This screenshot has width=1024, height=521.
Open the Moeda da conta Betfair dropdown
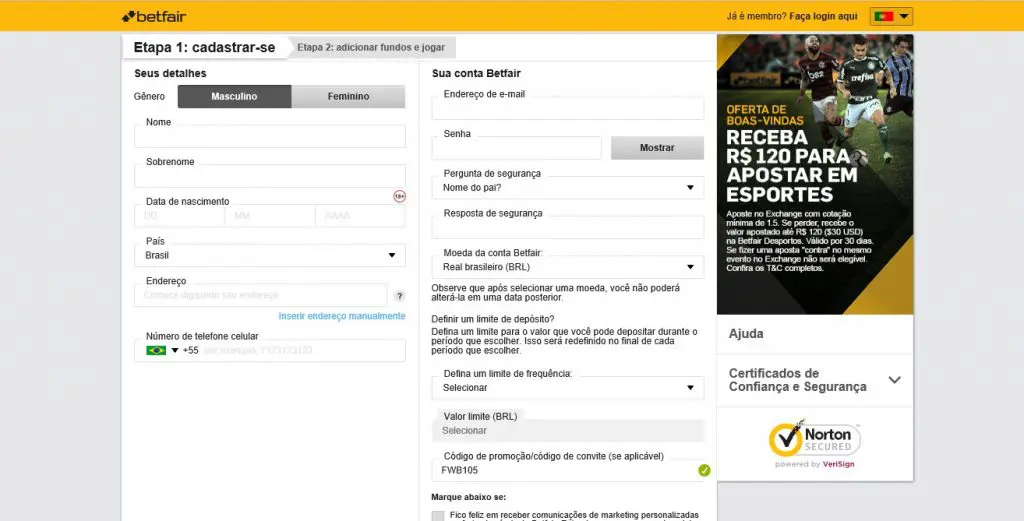[568, 267]
